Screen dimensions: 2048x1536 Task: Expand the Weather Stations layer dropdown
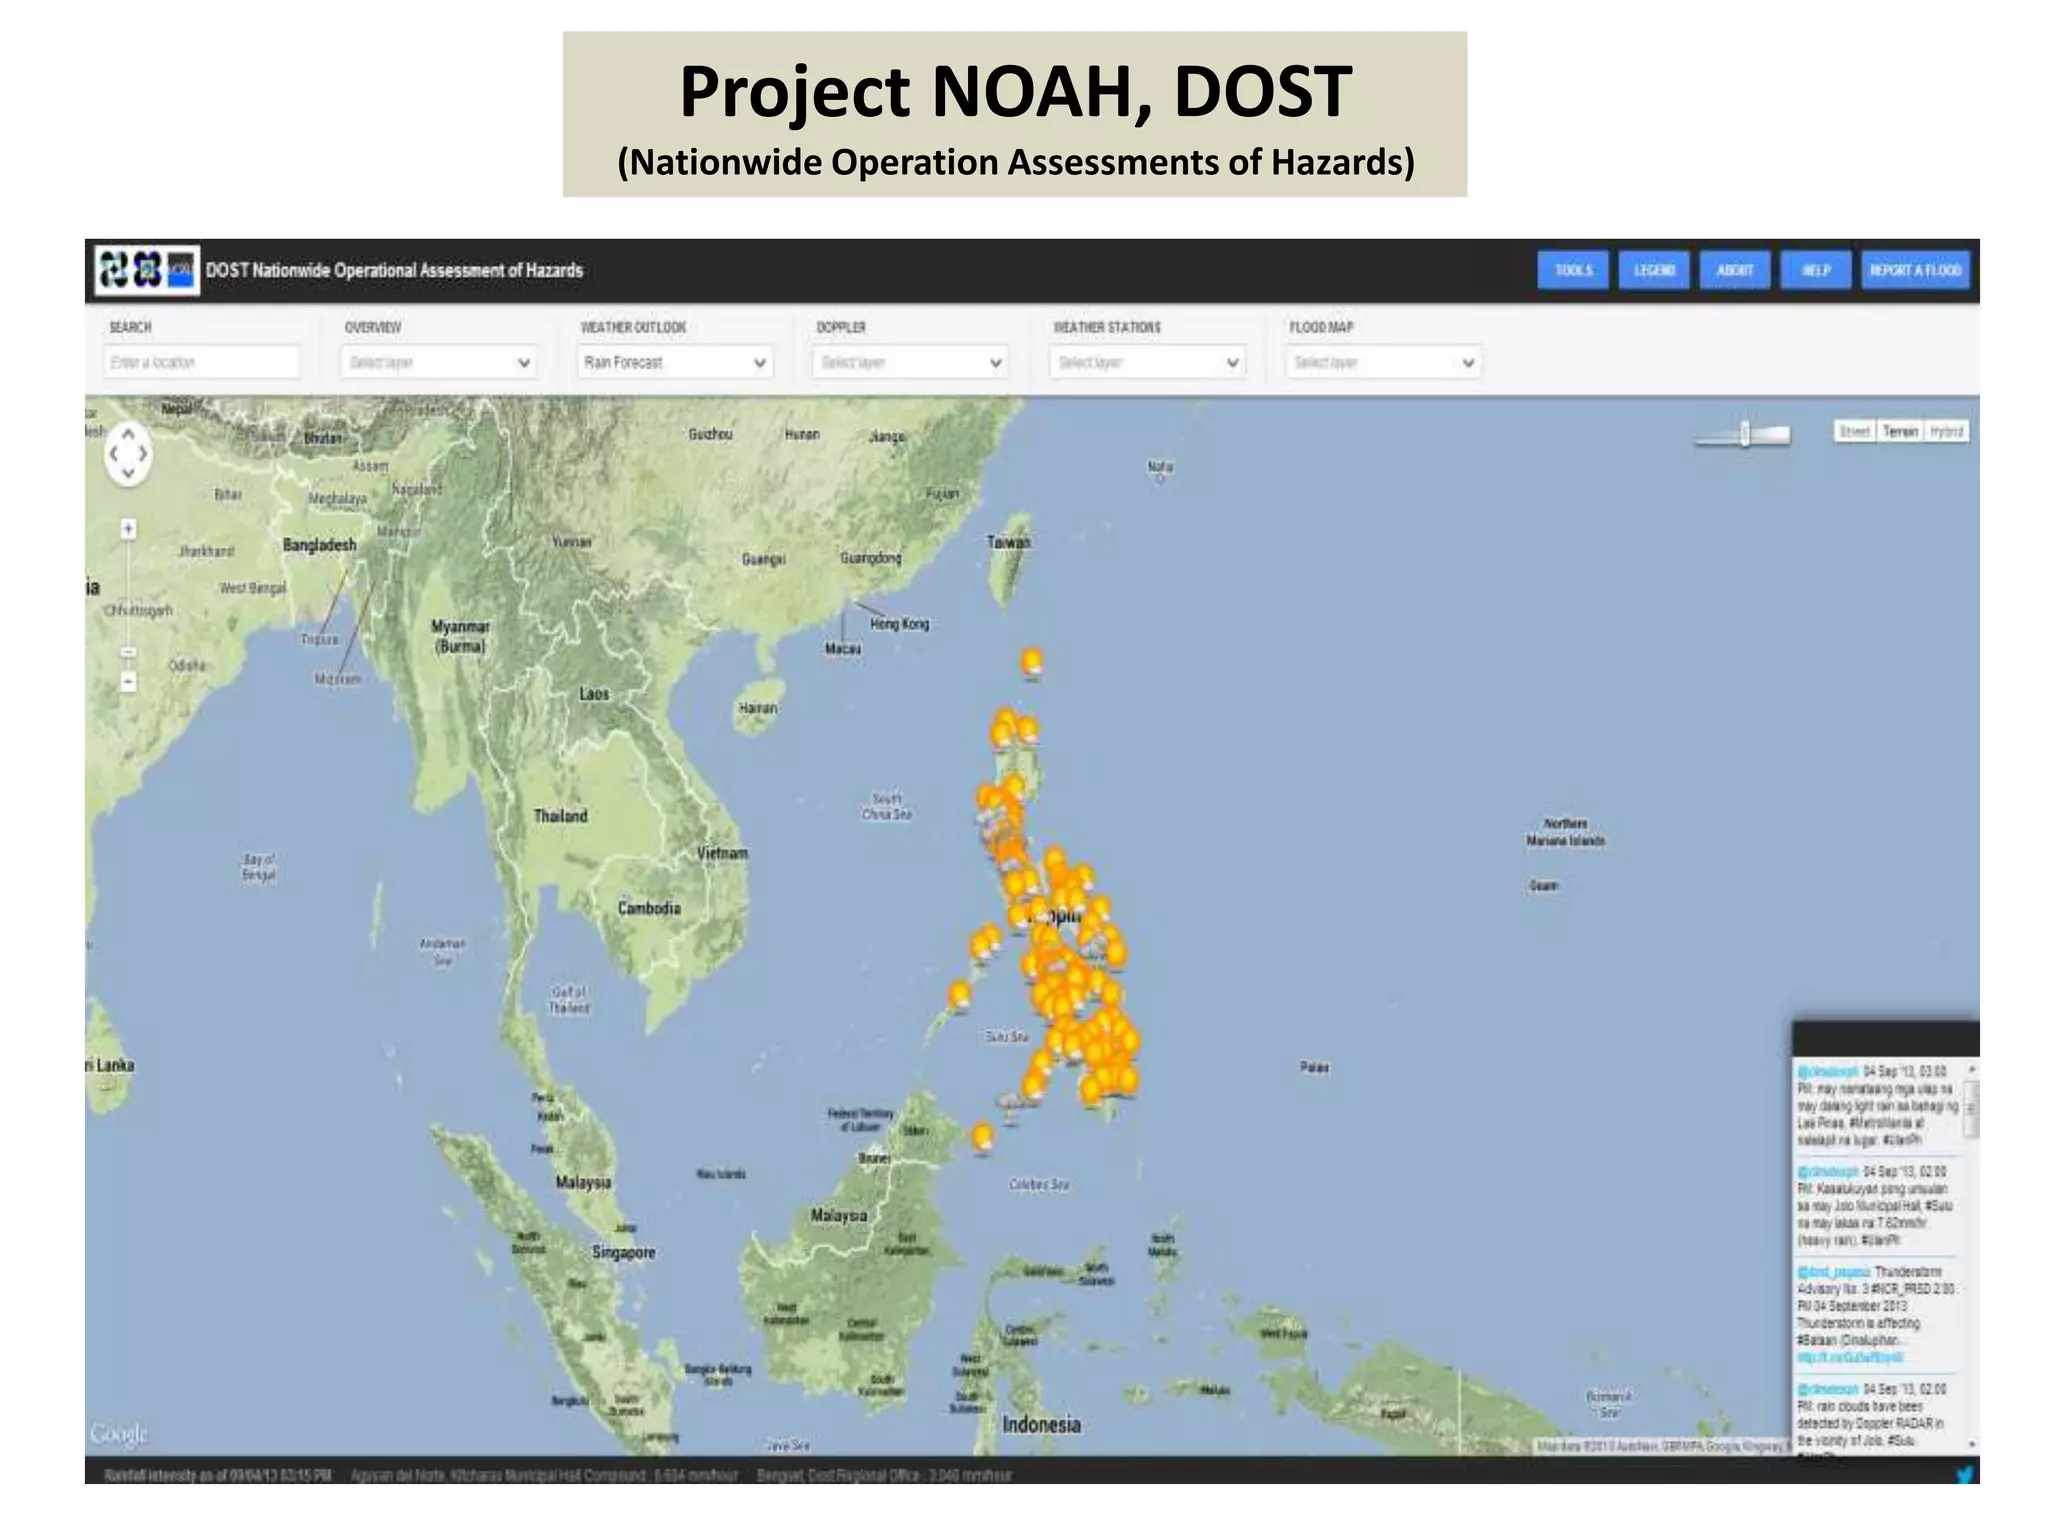[1147, 362]
